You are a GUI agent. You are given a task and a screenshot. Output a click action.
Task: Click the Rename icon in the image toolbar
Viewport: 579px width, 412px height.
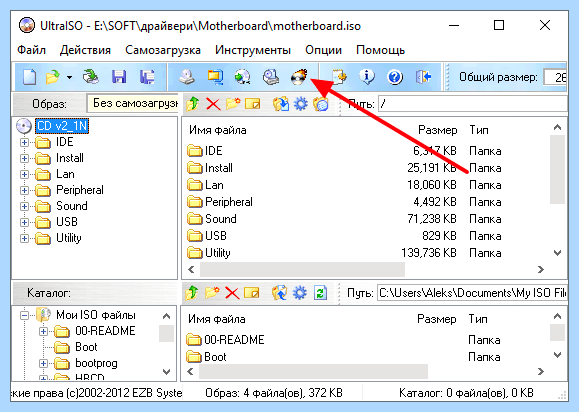point(253,104)
